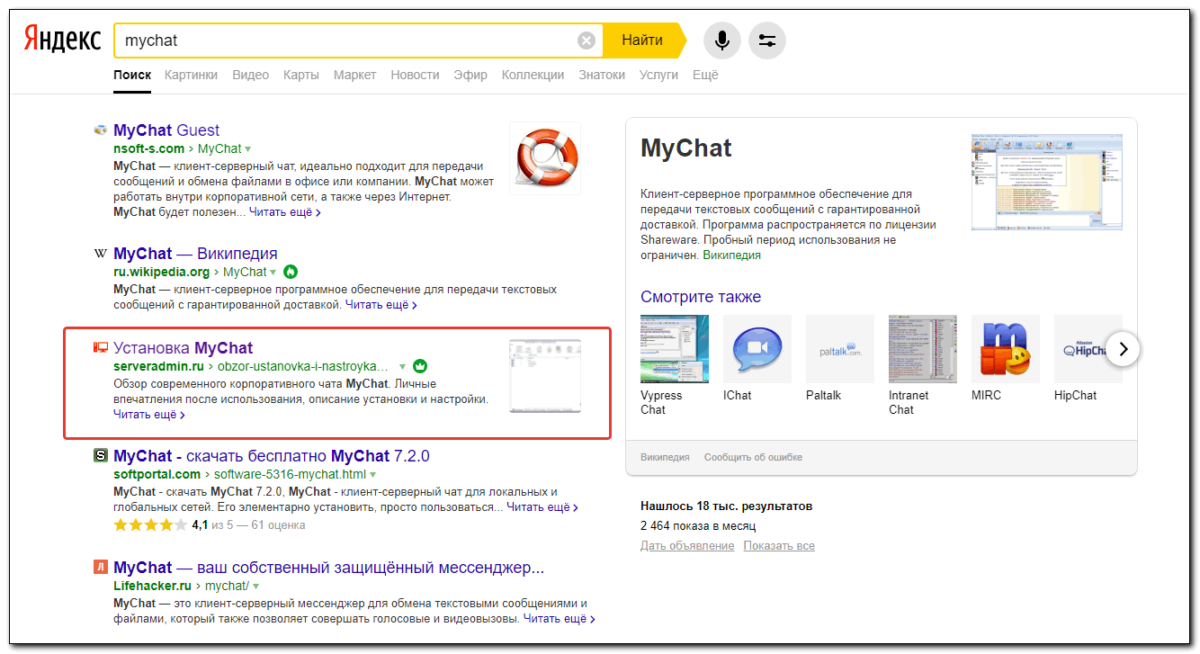Click the Сообщить об ошибке link
This screenshot has height=654, width=1200.
[x=752, y=457]
